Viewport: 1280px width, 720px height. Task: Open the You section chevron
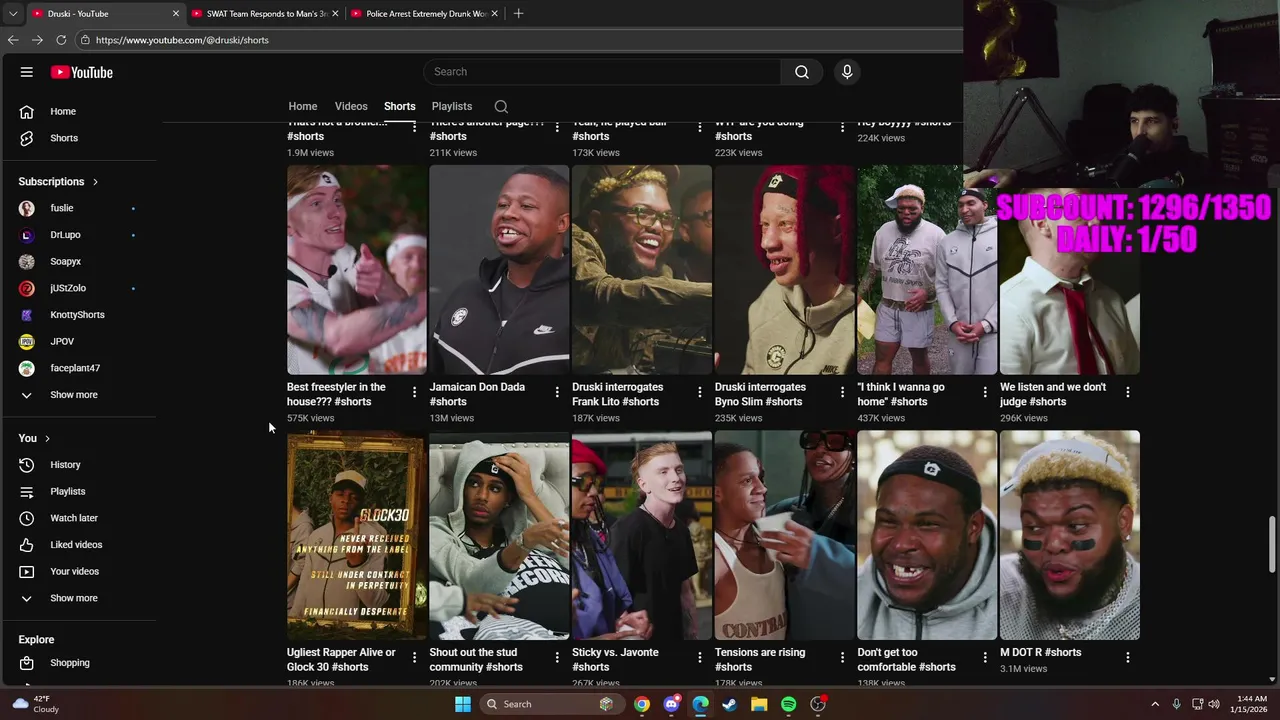coord(47,439)
